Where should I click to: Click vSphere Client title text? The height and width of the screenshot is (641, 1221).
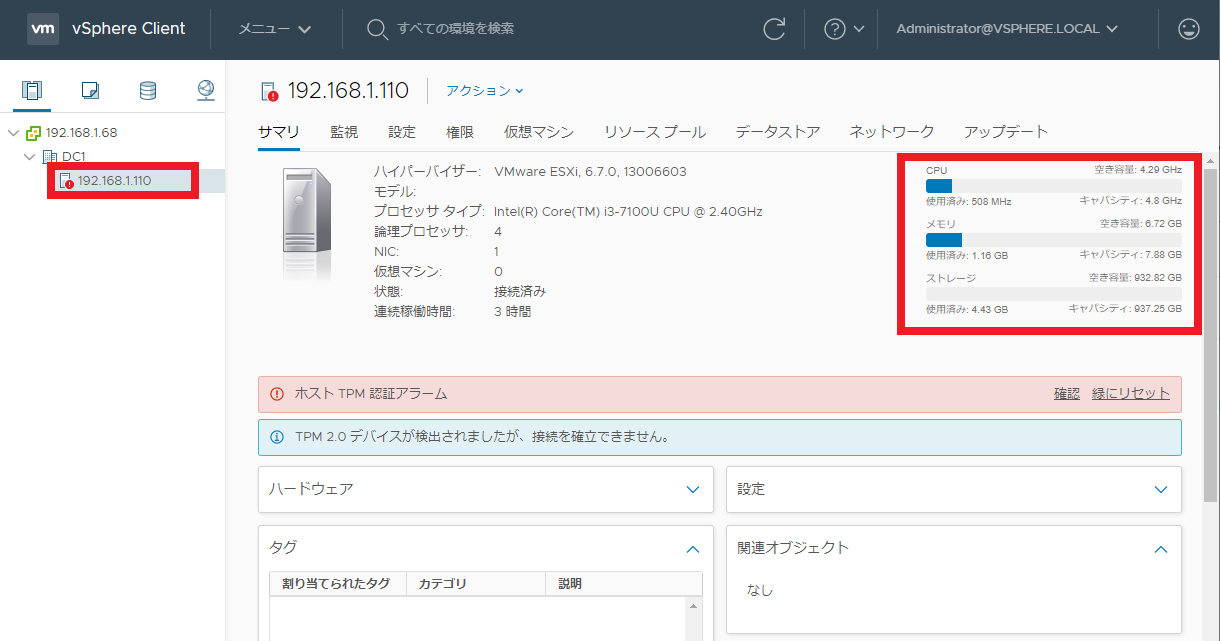click(129, 29)
